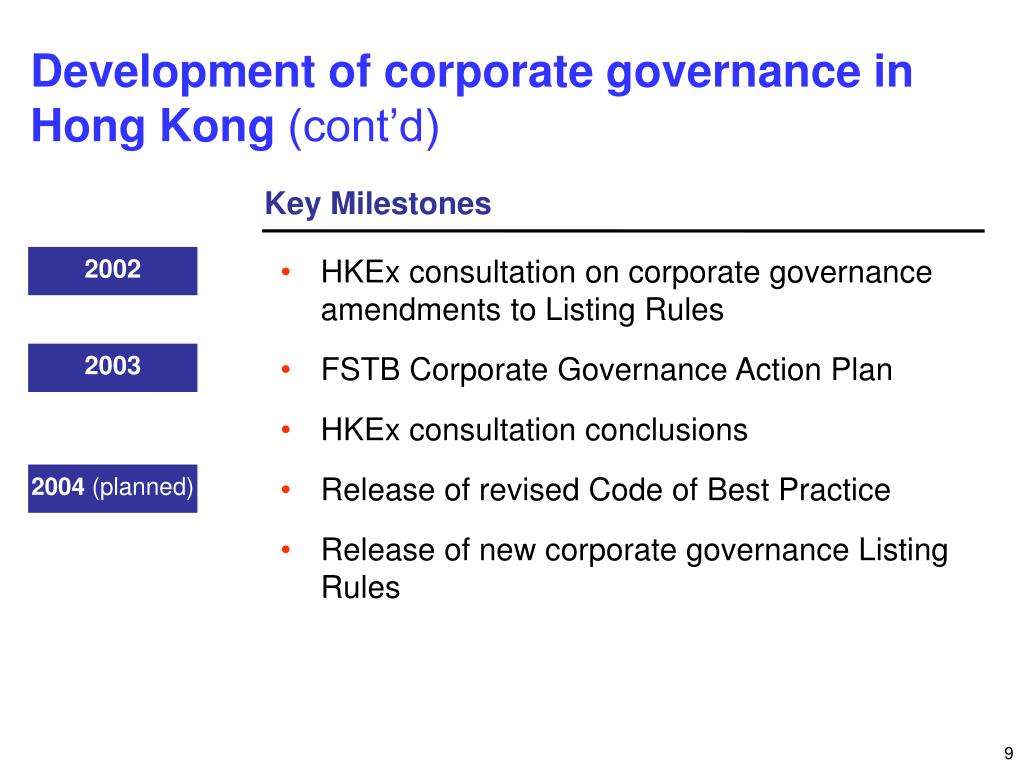Click 'amendments to Listing Rules' line
Screen dimensions: 1024x768
click(522, 310)
